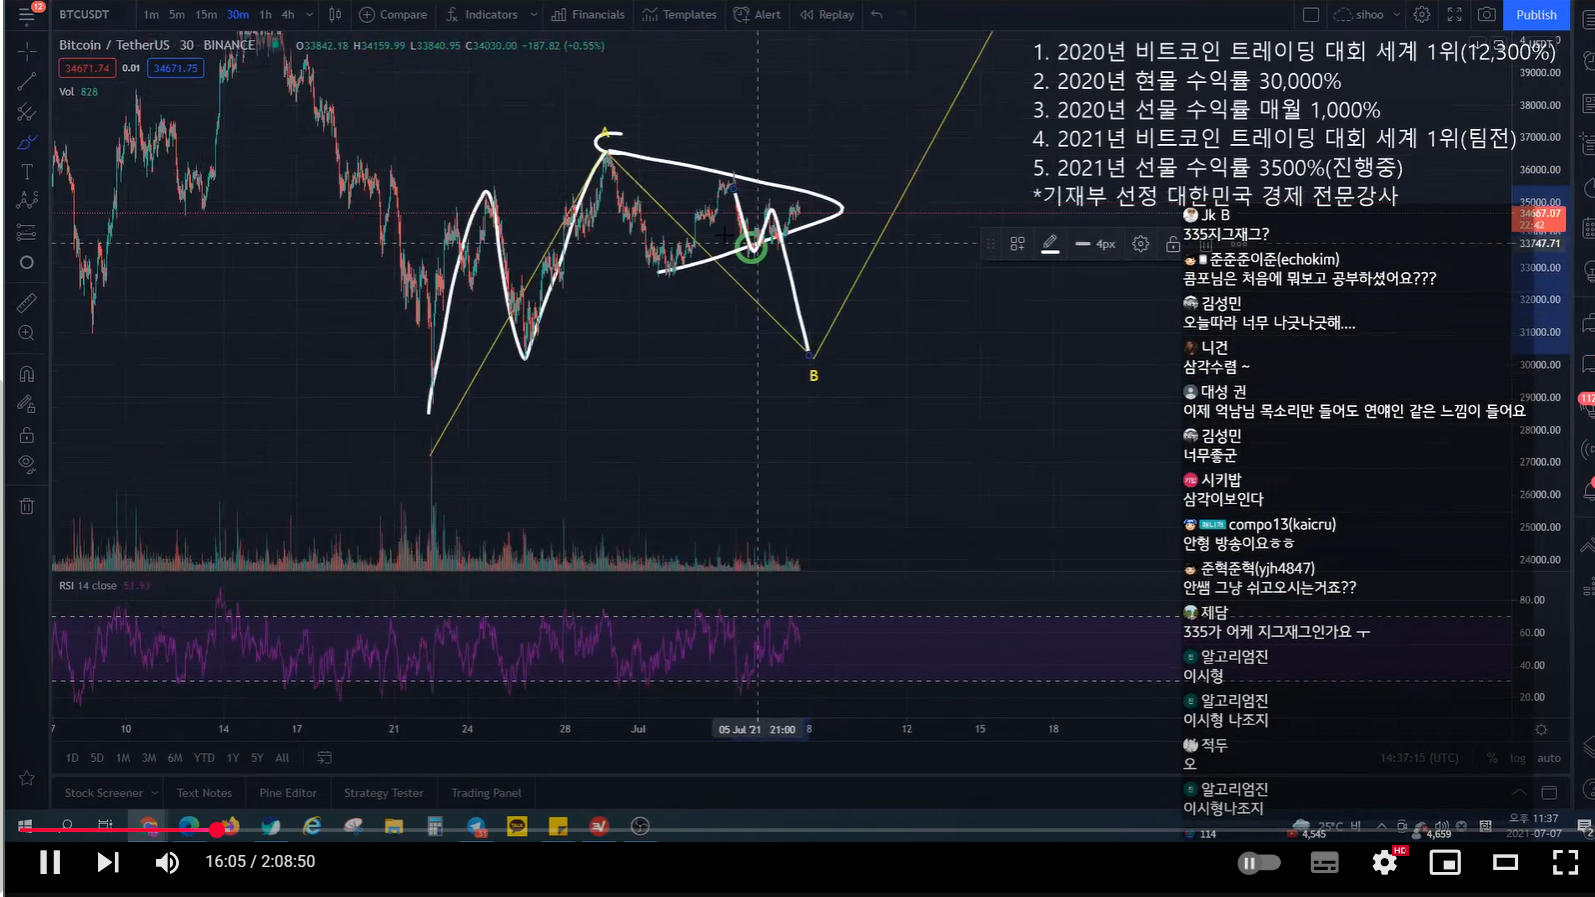Enter TradingView fullscreen mode

1455,15
